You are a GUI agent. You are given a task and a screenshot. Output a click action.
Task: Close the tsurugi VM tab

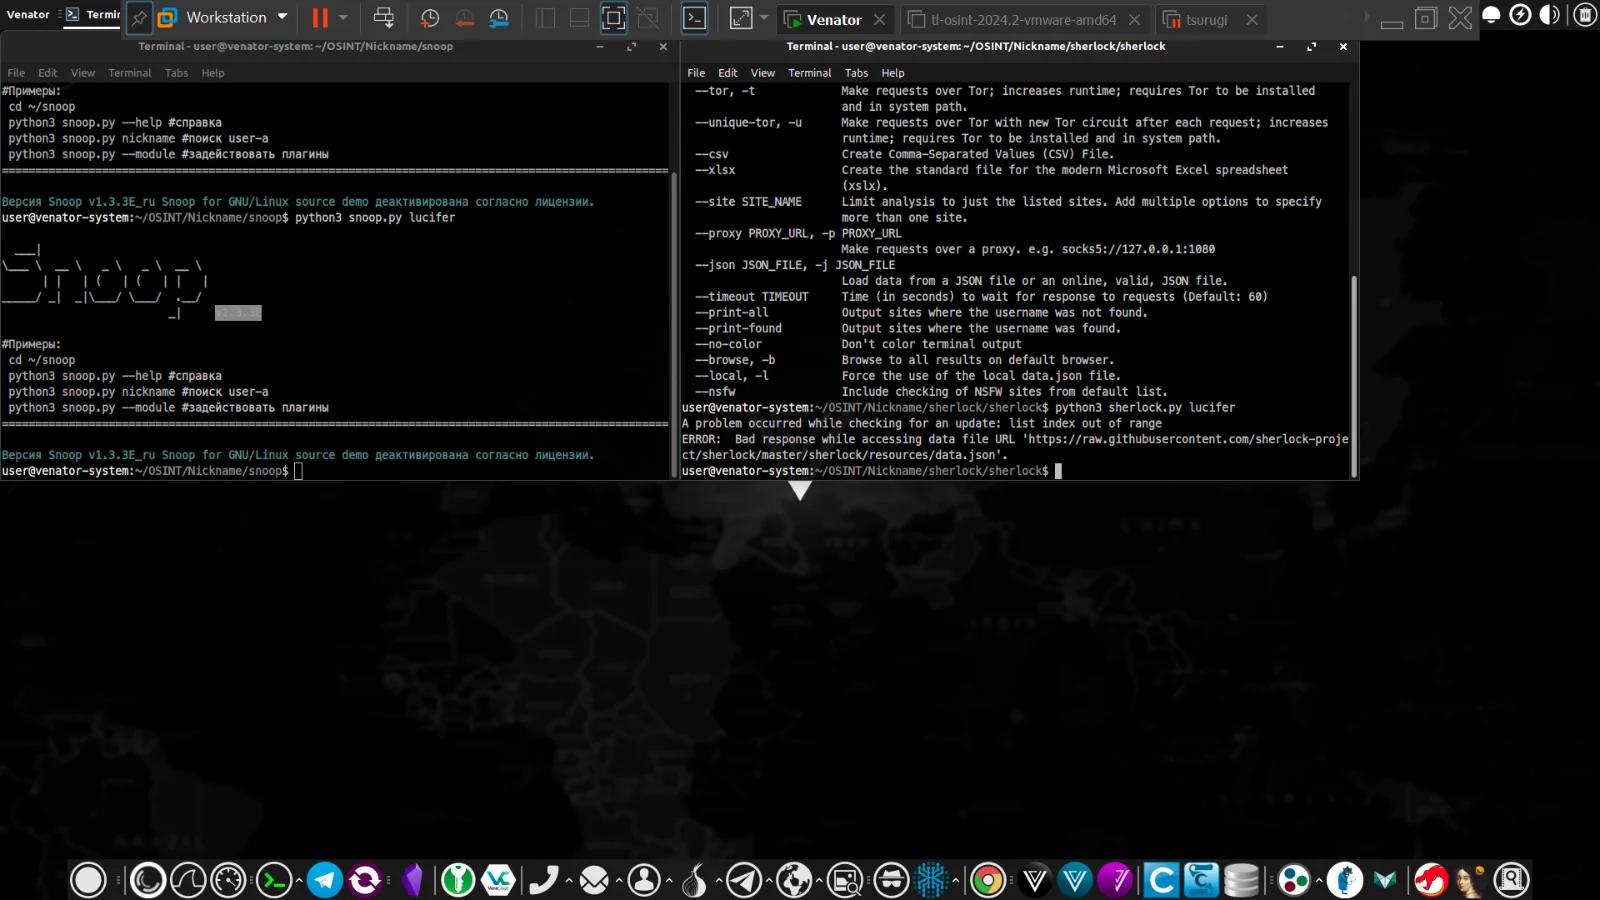click(1251, 19)
